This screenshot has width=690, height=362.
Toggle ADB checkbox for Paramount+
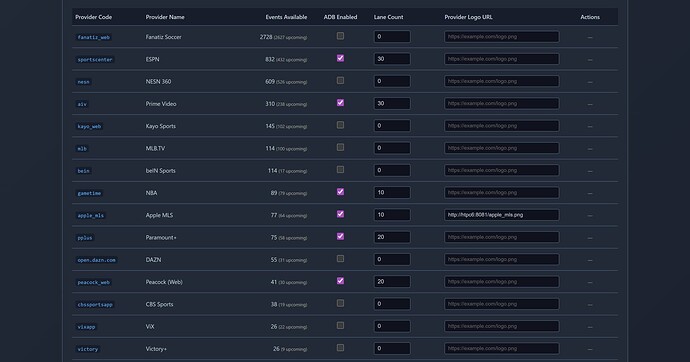(340, 236)
